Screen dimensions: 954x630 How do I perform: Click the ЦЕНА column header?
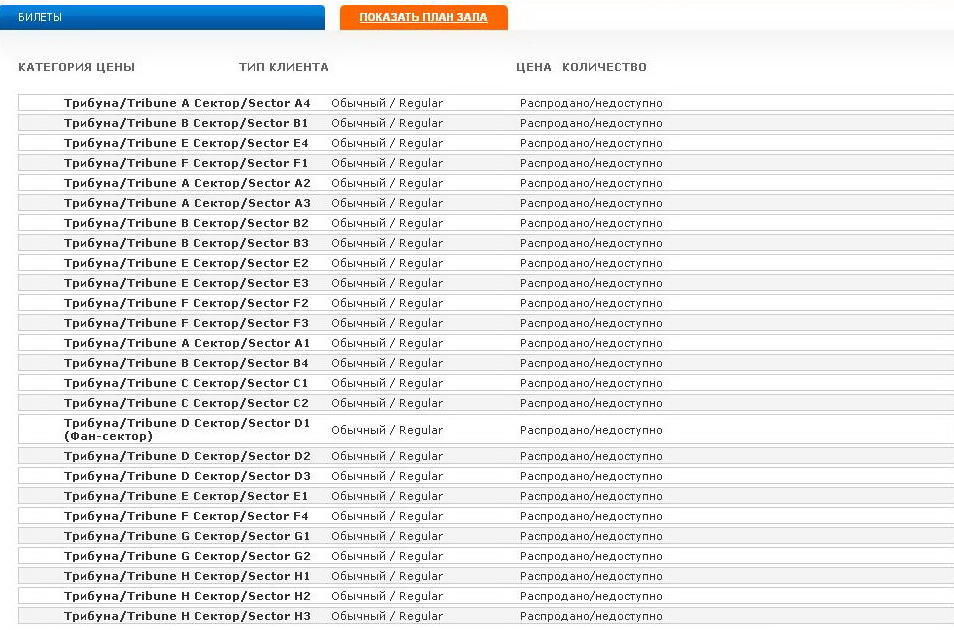pos(533,68)
